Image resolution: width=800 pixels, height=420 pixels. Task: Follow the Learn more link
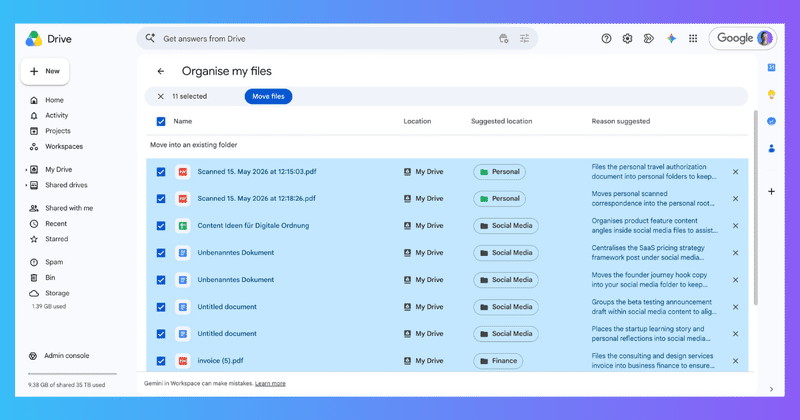270,383
